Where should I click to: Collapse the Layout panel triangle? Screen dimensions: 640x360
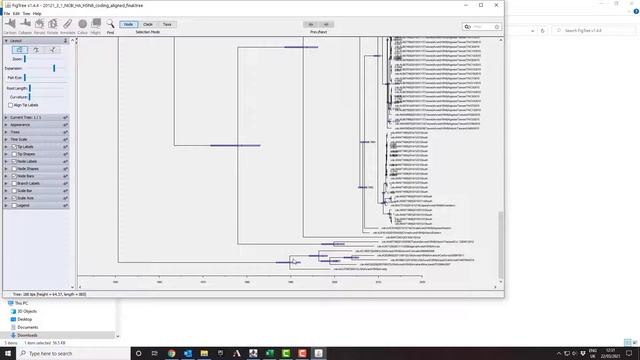coord(6,41)
